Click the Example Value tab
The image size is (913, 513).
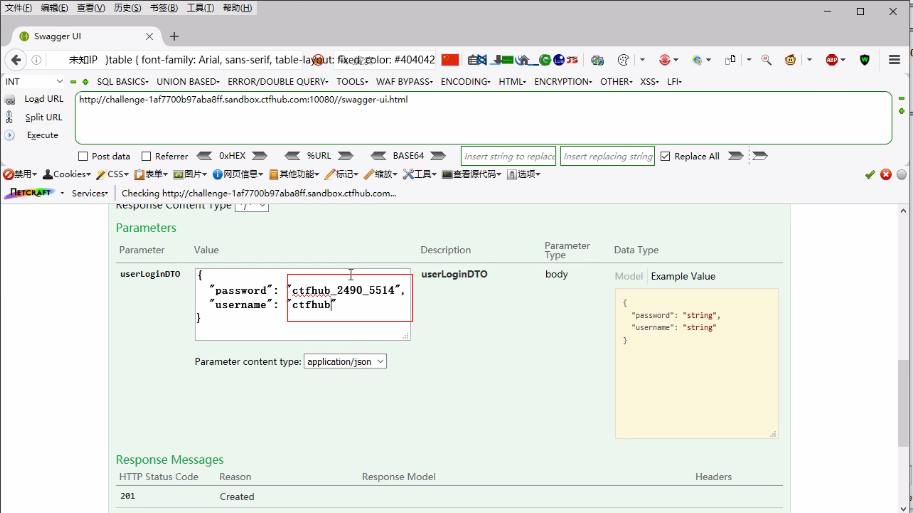[683, 276]
